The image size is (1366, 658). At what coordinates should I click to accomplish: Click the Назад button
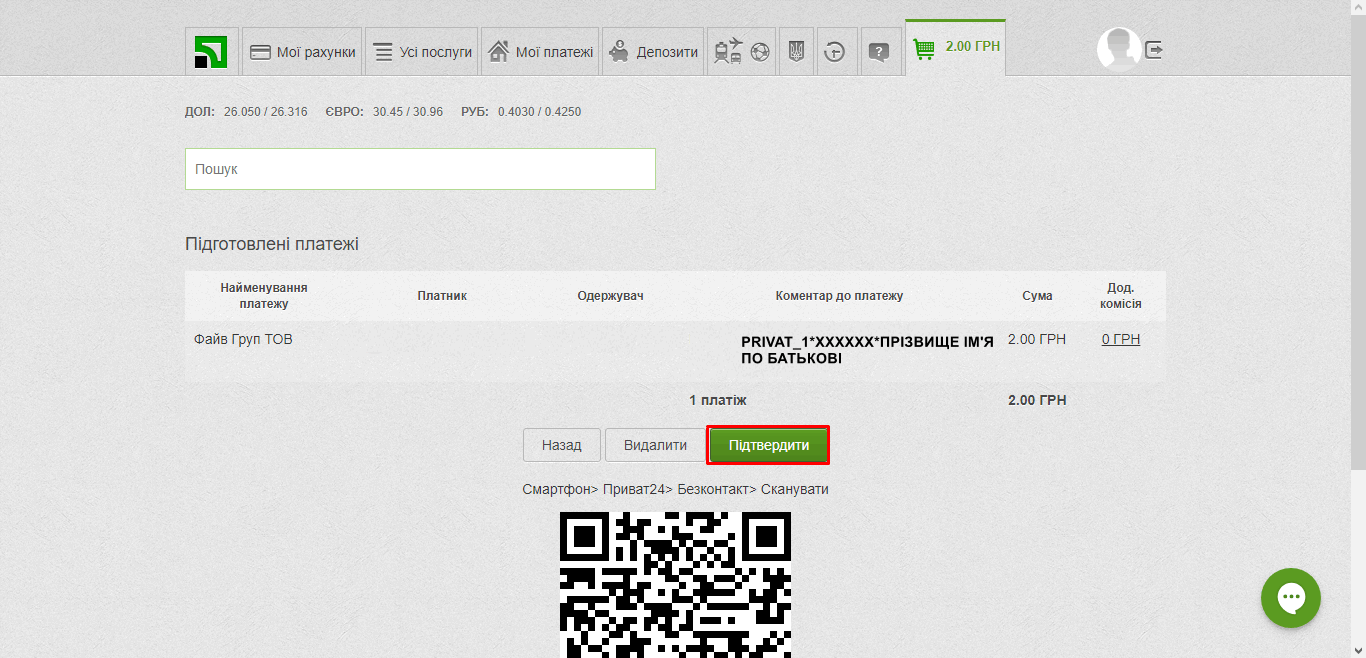pyautogui.click(x=561, y=445)
